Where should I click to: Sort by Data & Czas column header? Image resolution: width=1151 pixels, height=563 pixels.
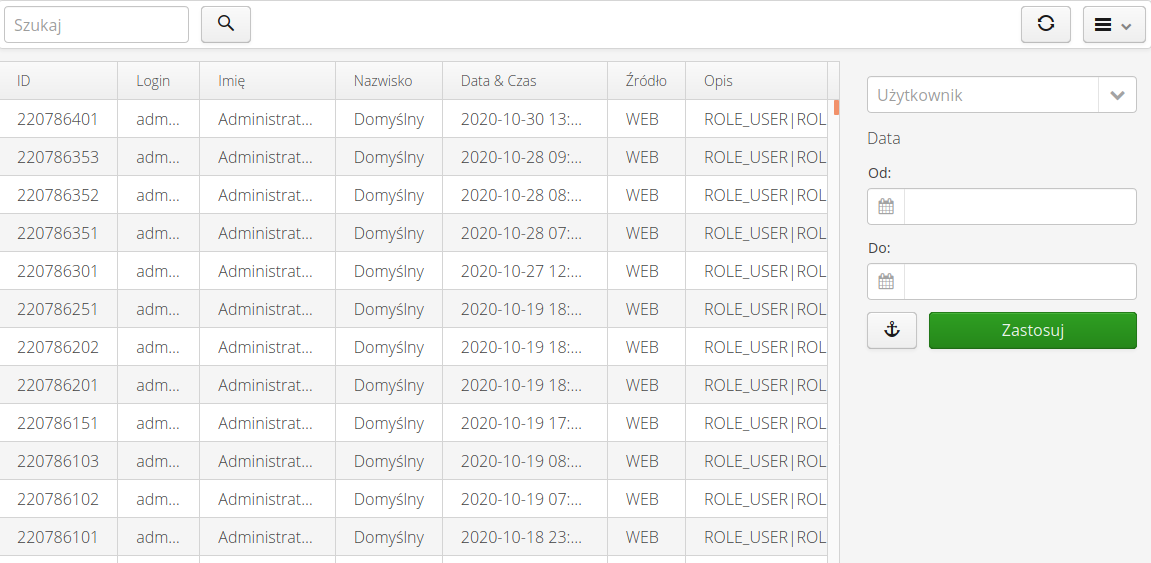coord(525,81)
